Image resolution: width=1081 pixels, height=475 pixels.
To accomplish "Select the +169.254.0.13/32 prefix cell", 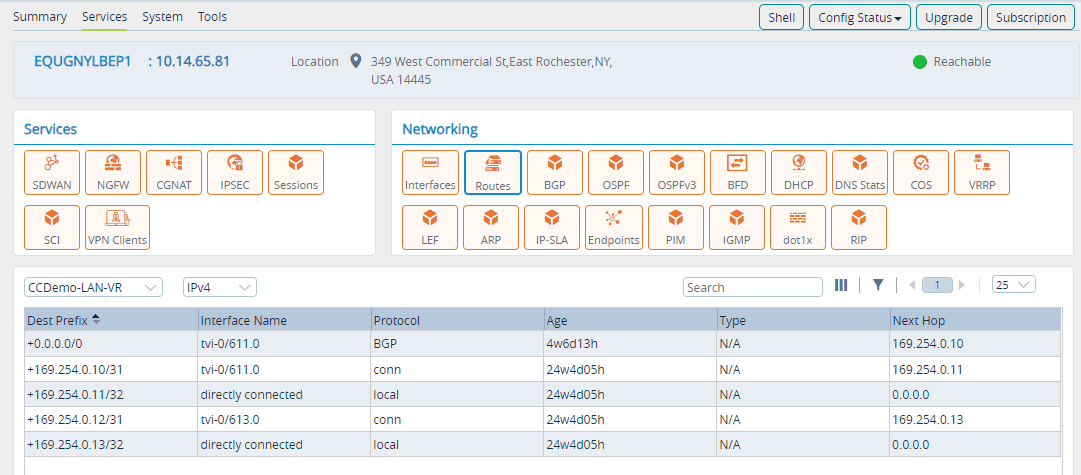I will tap(112, 445).
